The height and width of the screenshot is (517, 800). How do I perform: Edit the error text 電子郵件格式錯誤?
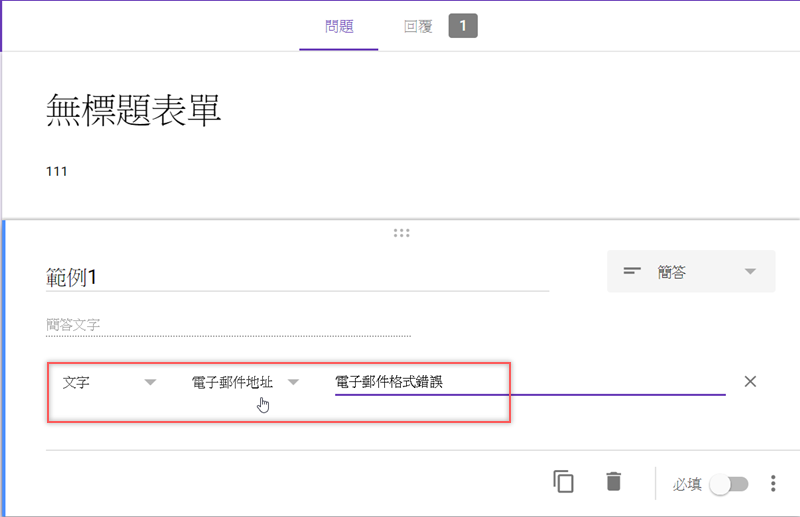tap(530, 382)
